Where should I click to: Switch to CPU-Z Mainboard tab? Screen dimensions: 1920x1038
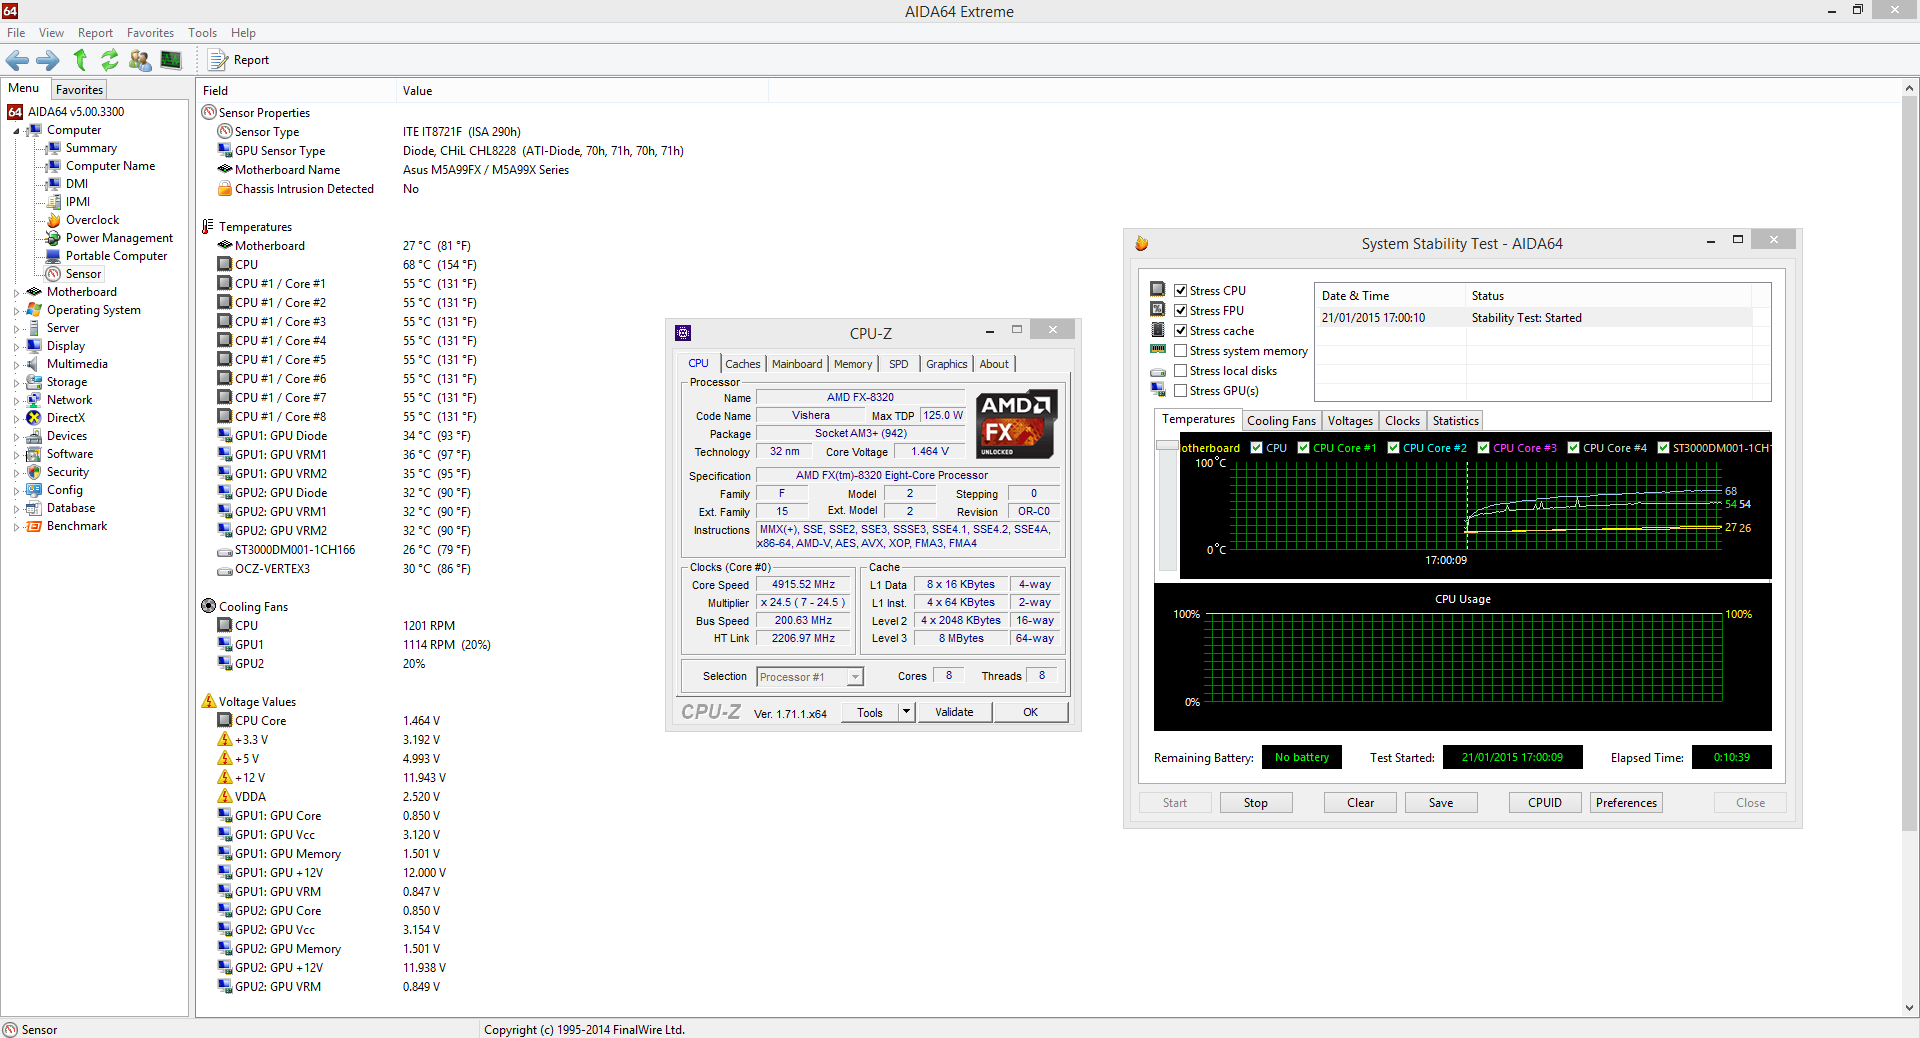(x=797, y=364)
